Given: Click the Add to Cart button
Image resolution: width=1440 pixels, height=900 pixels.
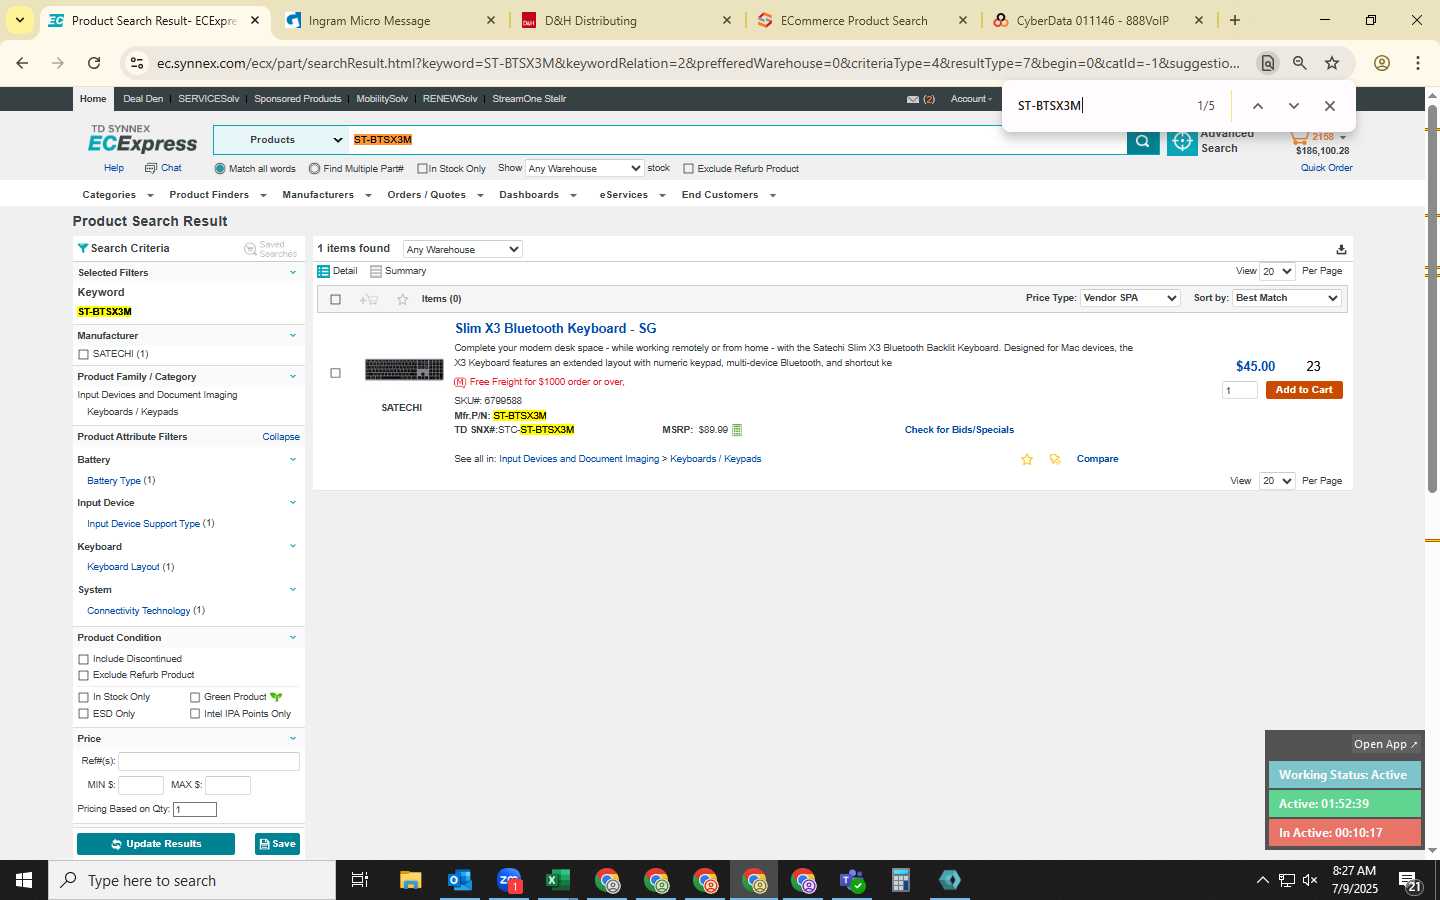Looking at the screenshot, I should [x=1304, y=390].
